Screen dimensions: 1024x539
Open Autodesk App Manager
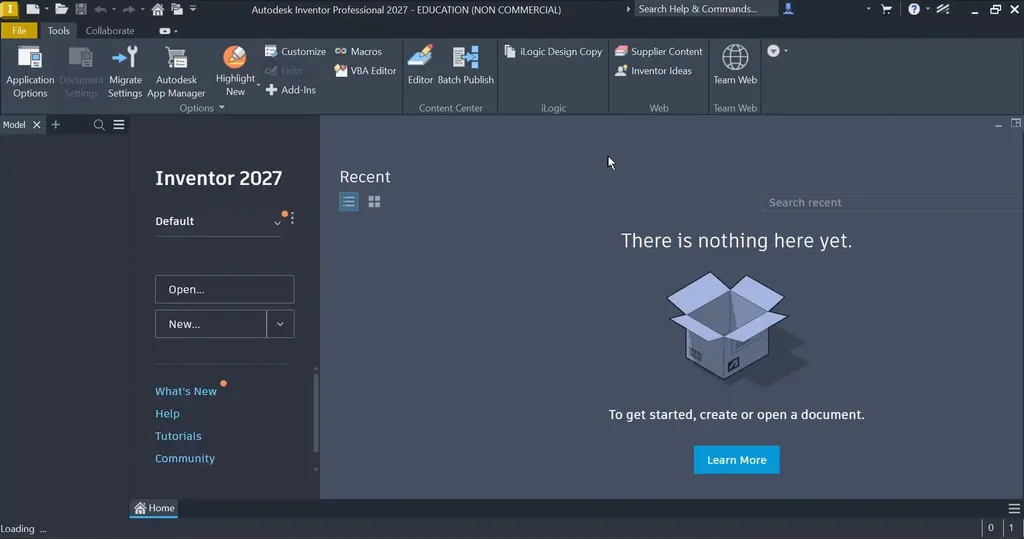(x=176, y=72)
